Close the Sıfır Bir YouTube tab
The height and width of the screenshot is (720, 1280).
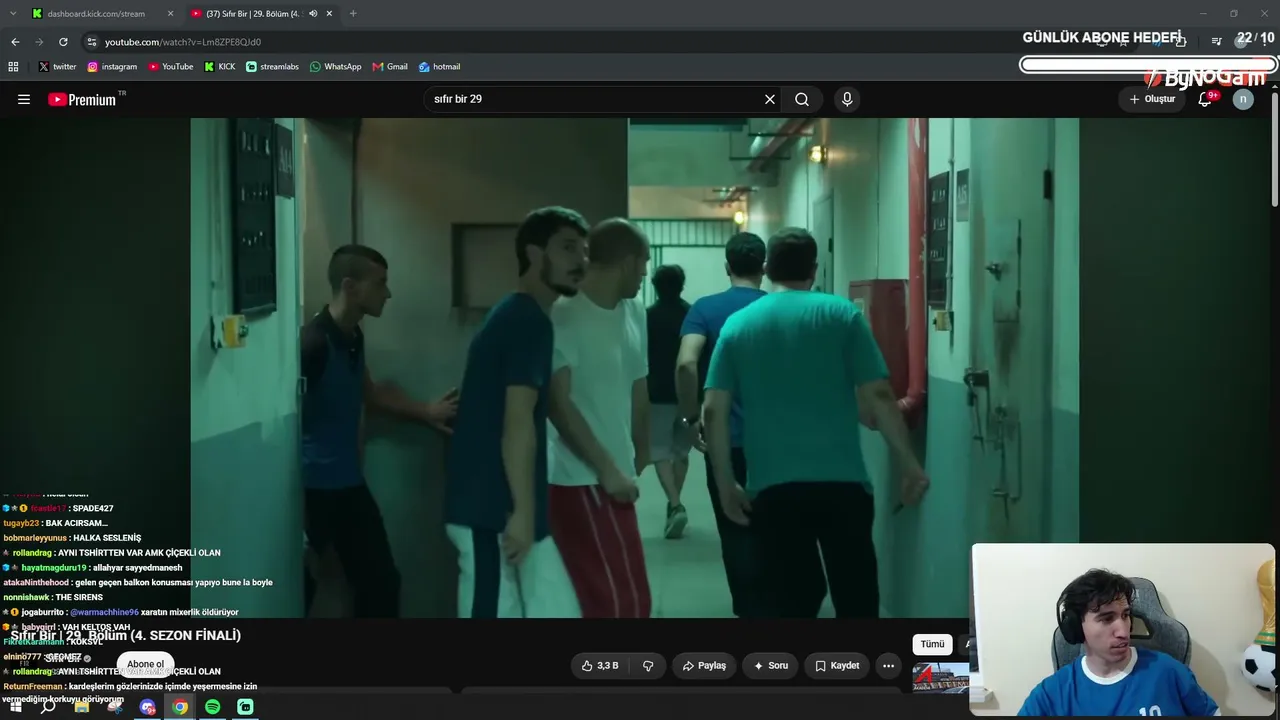pos(329,14)
